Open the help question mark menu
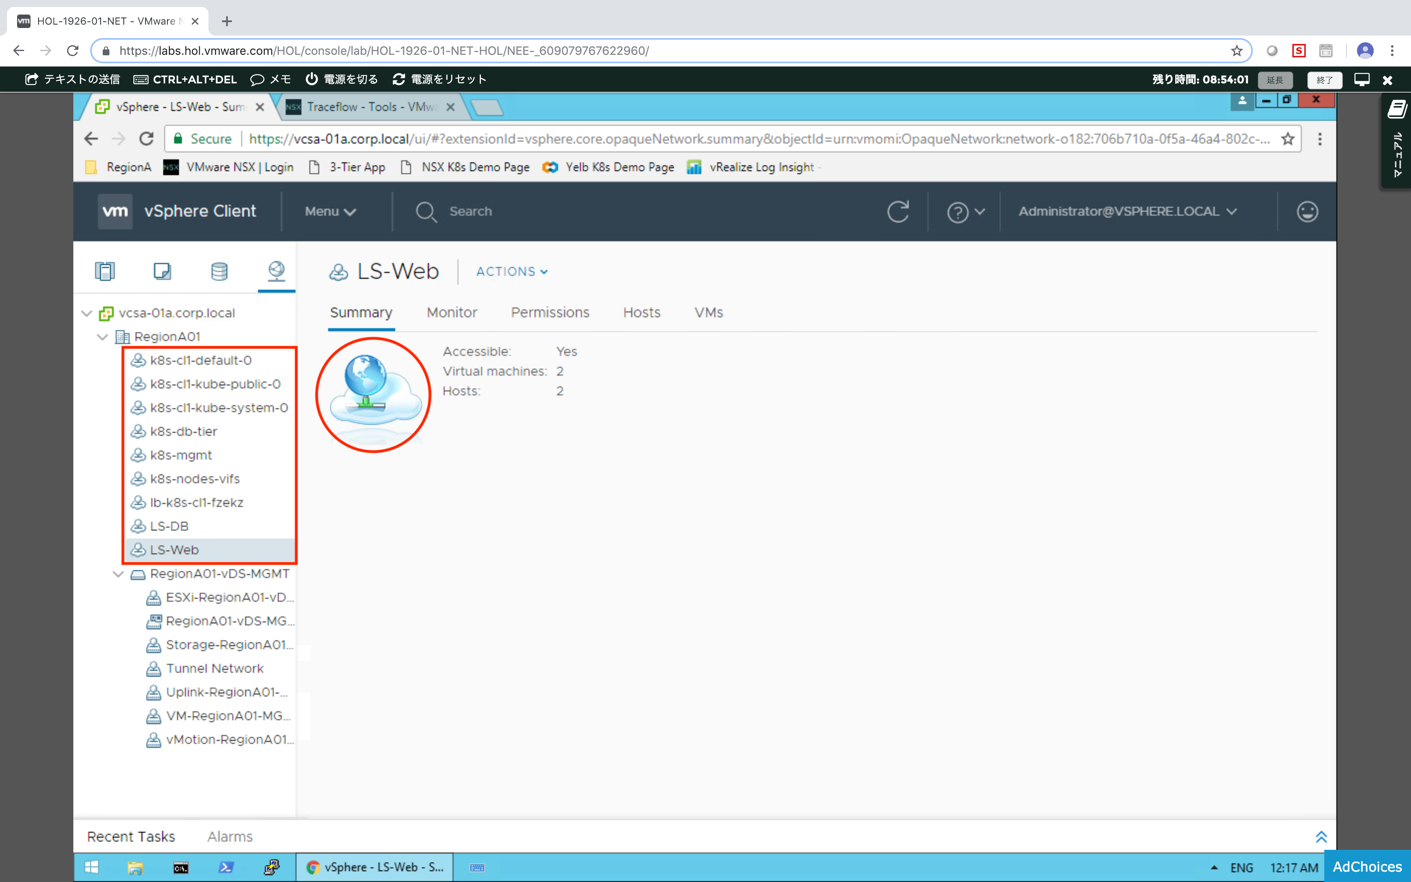This screenshot has height=882, width=1411. tap(966, 211)
